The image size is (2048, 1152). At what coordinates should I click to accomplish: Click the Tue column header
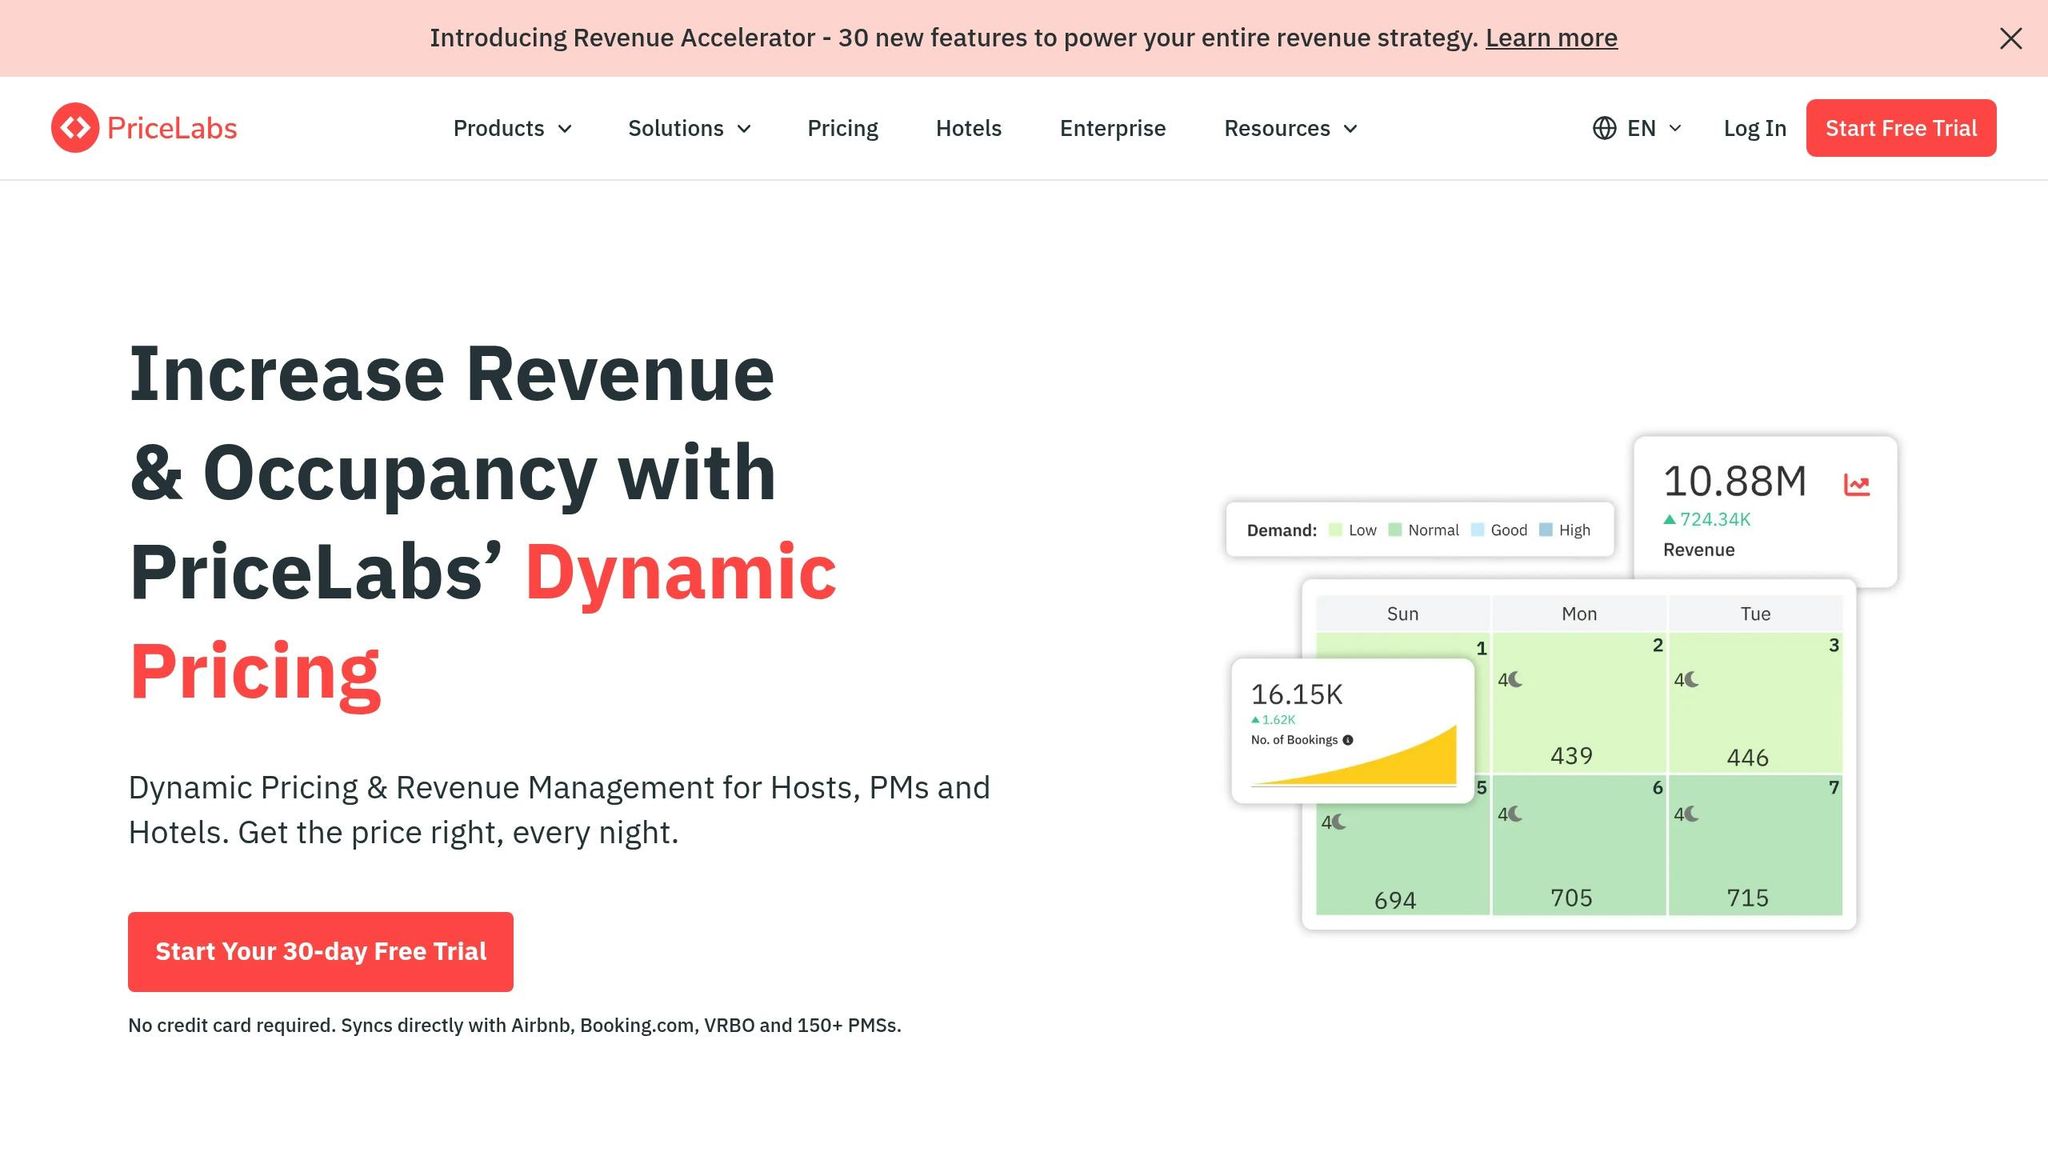1755,614
